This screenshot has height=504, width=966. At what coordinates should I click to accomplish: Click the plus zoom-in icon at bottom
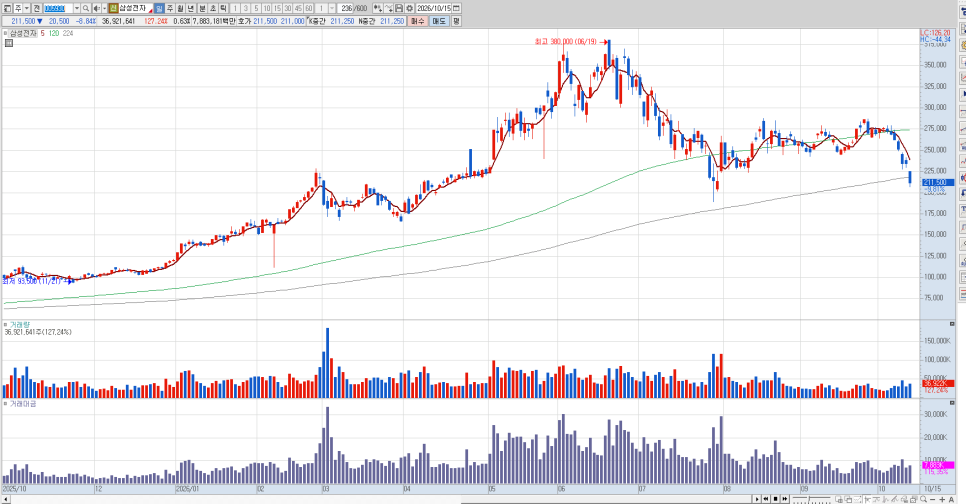click(x=942, y=500)
